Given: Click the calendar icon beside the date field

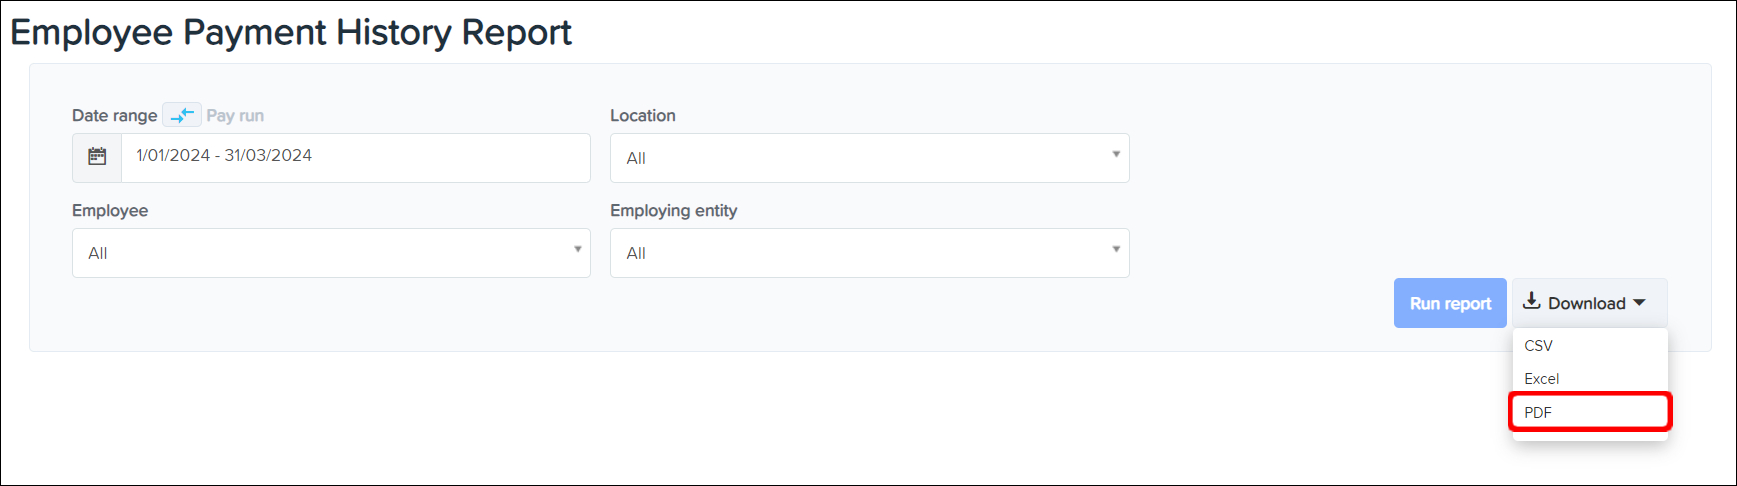Looking at the screenshot, I should pos(97,157).
